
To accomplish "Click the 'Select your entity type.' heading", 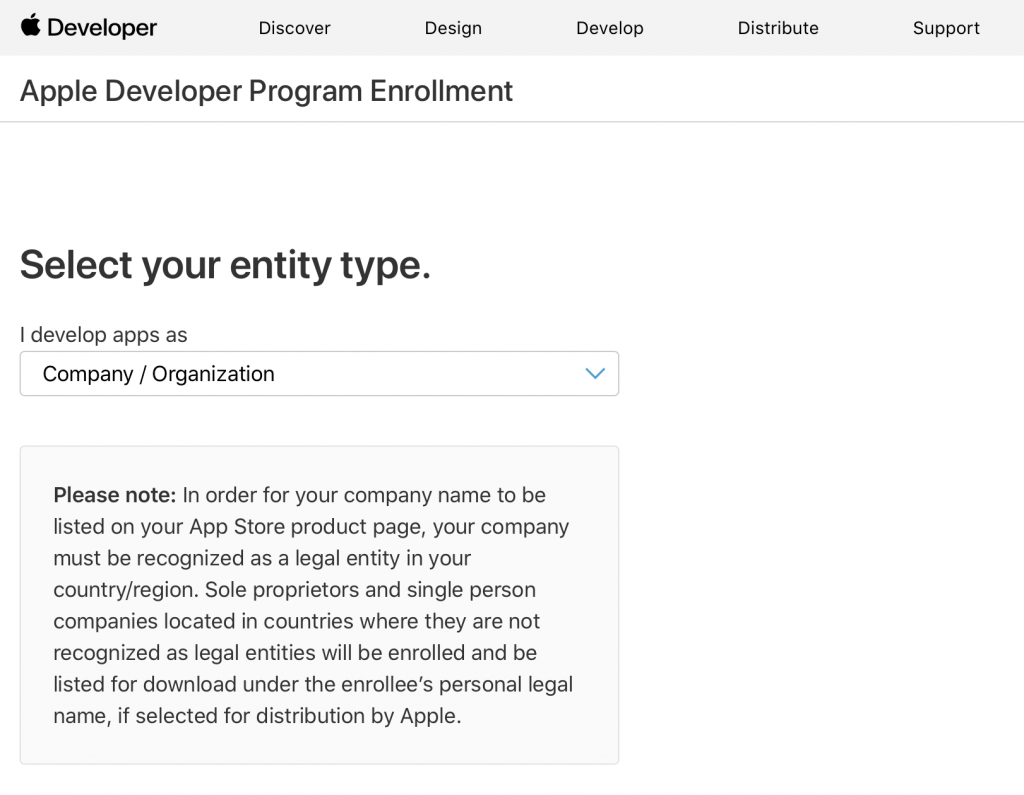I will point(225,265).
